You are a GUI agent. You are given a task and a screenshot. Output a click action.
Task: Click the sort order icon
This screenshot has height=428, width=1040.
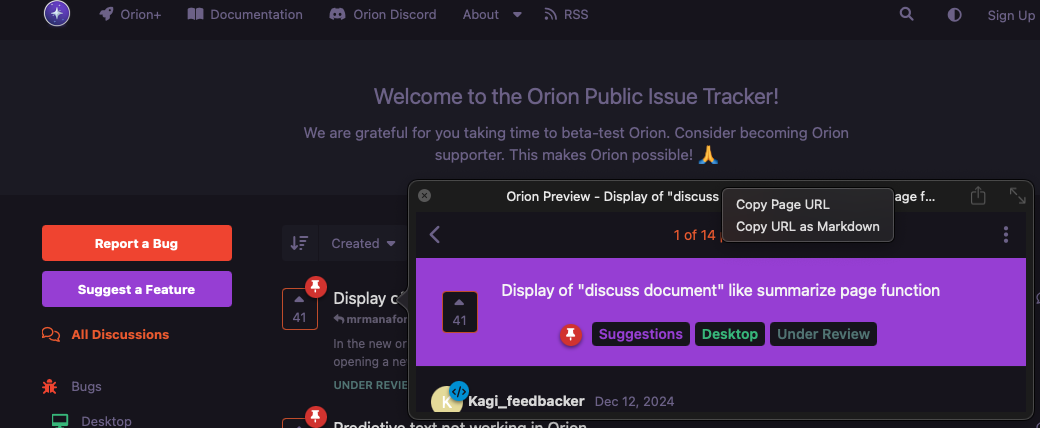point(299,243)
